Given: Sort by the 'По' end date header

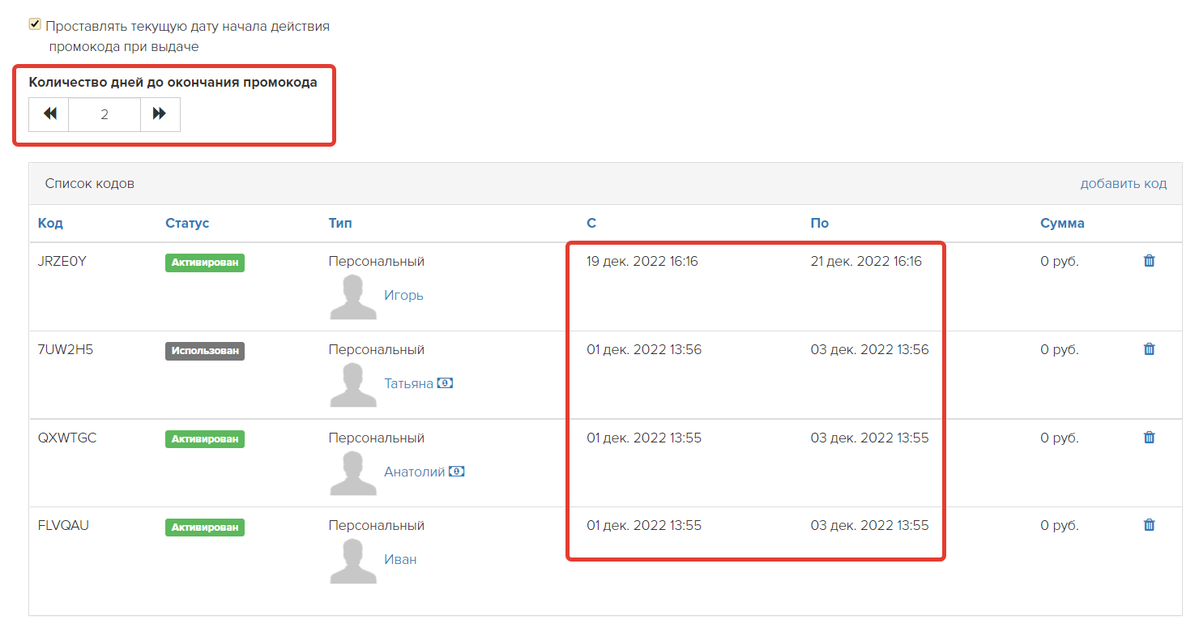Looking at the screenshot, I should tap(820, 223).
